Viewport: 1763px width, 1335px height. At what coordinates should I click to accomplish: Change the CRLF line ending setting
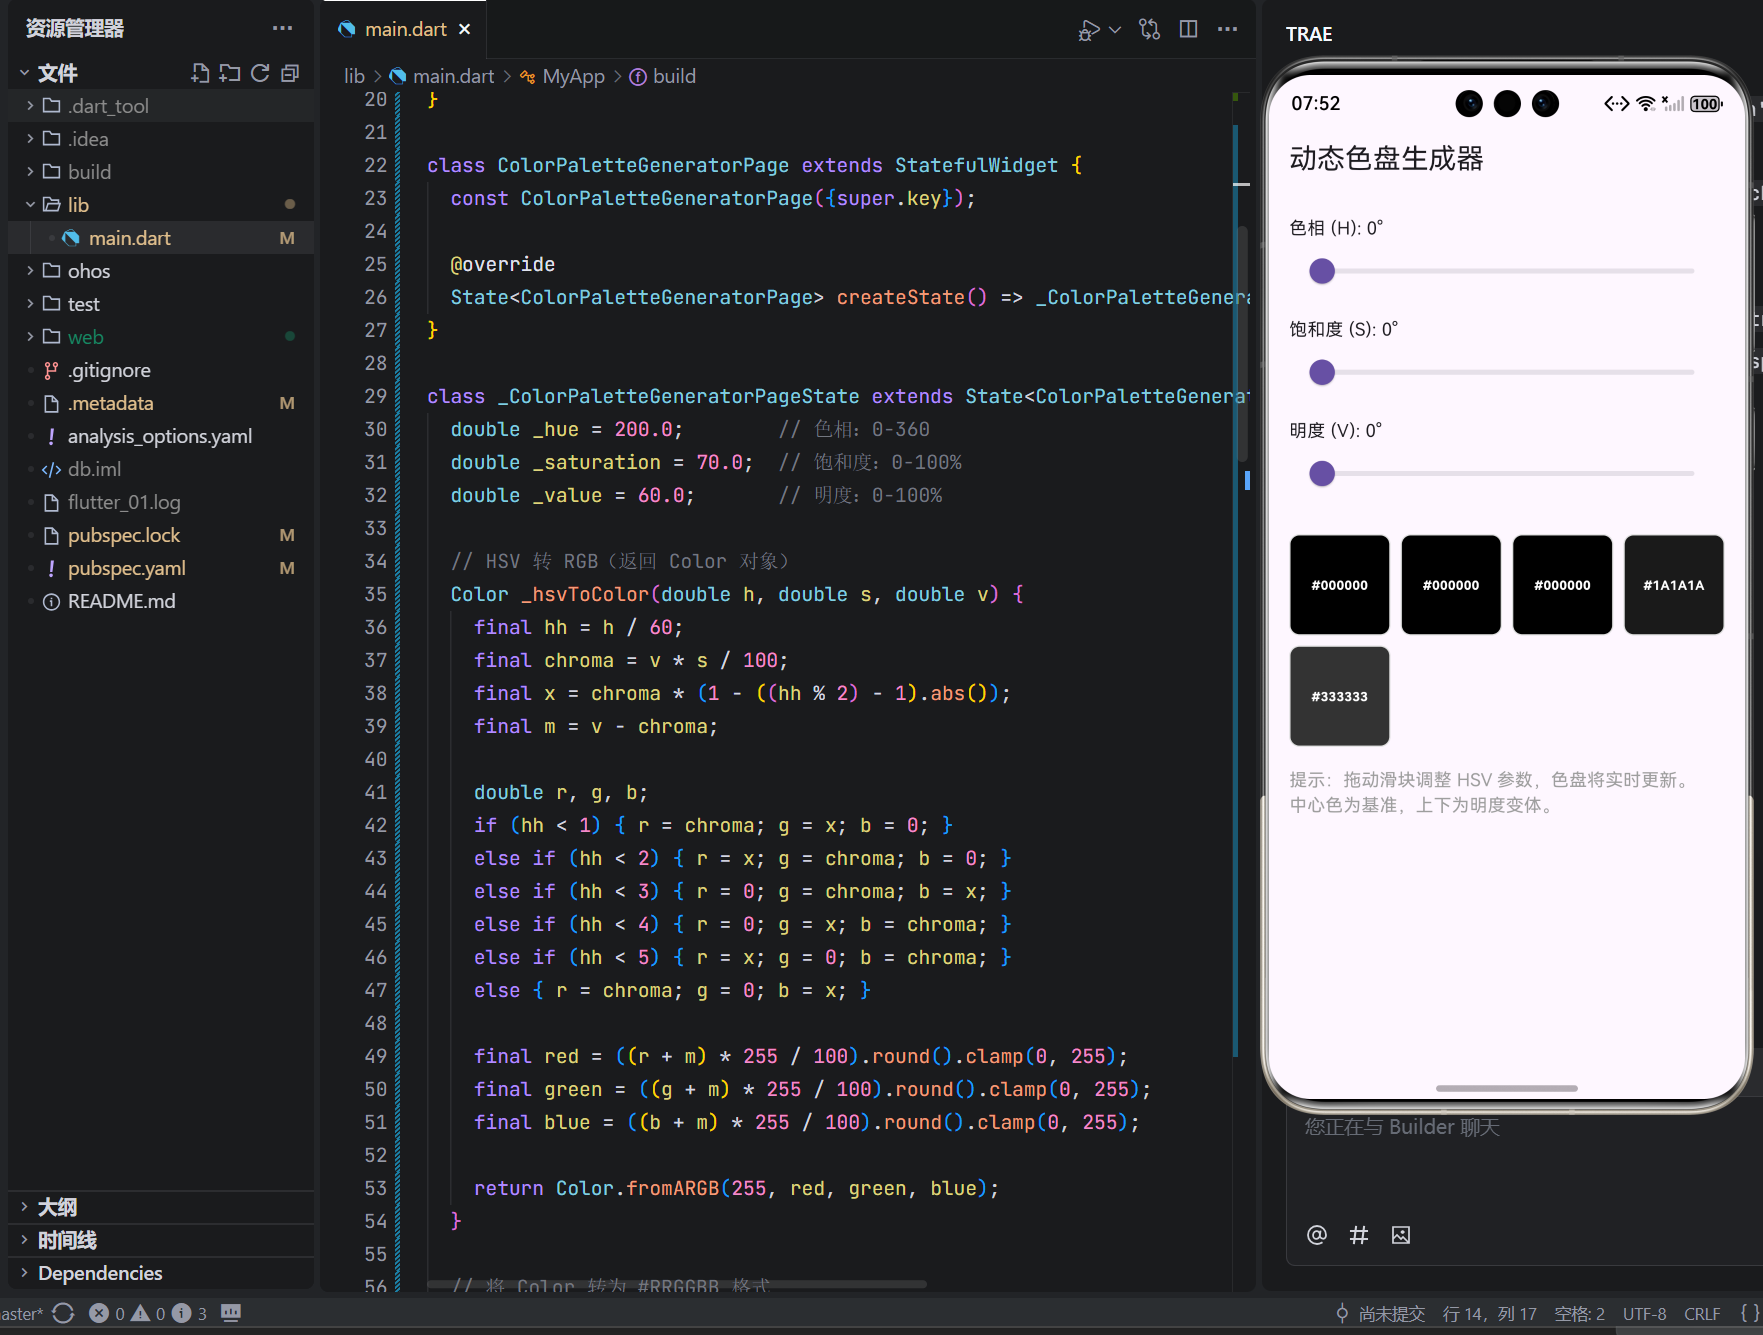1702,1313
